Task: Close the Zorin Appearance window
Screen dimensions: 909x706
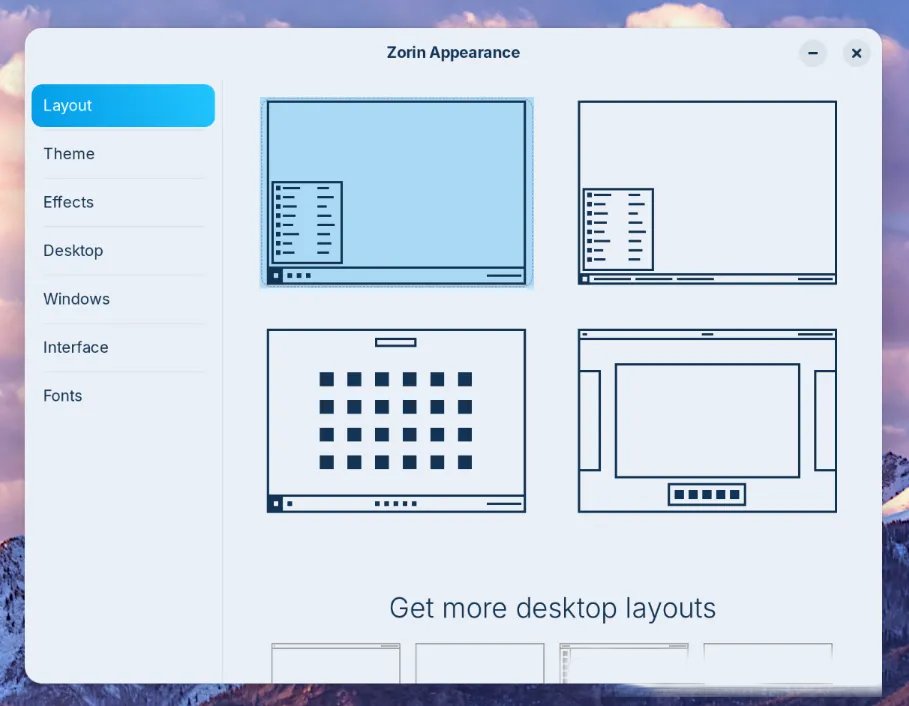Action: pos(856,53)
